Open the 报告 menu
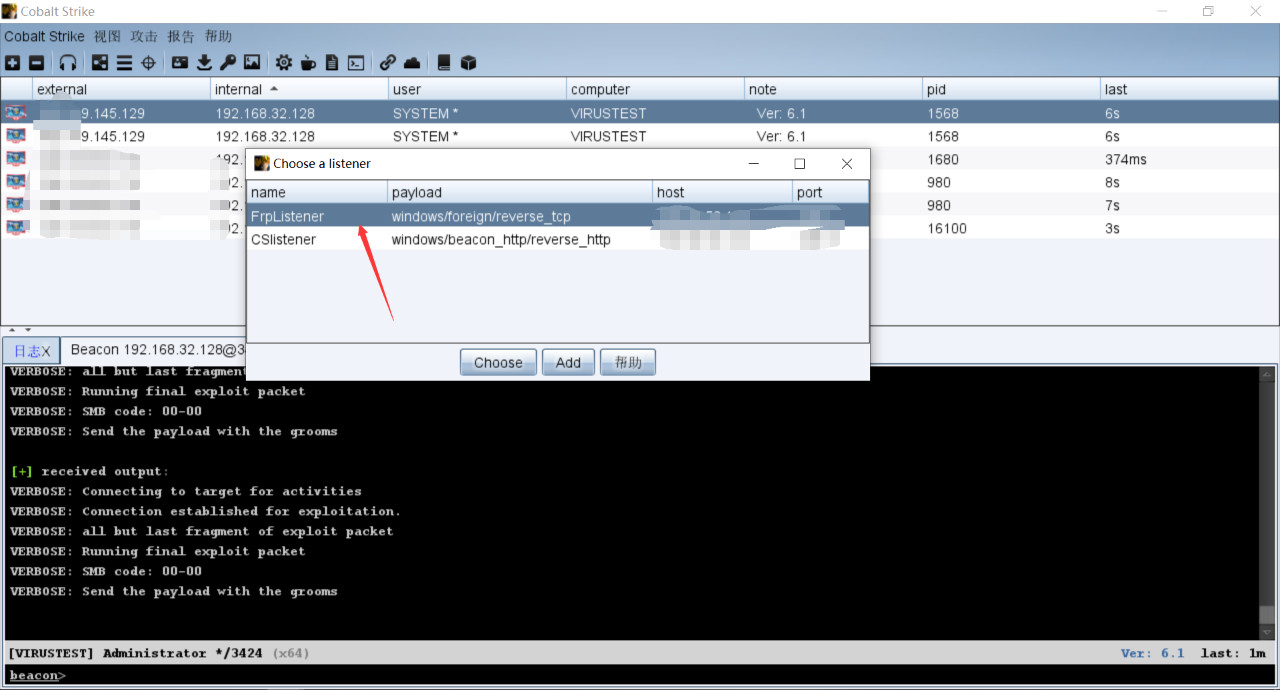Screen dimensions: 1280x690 click(181, 36)
